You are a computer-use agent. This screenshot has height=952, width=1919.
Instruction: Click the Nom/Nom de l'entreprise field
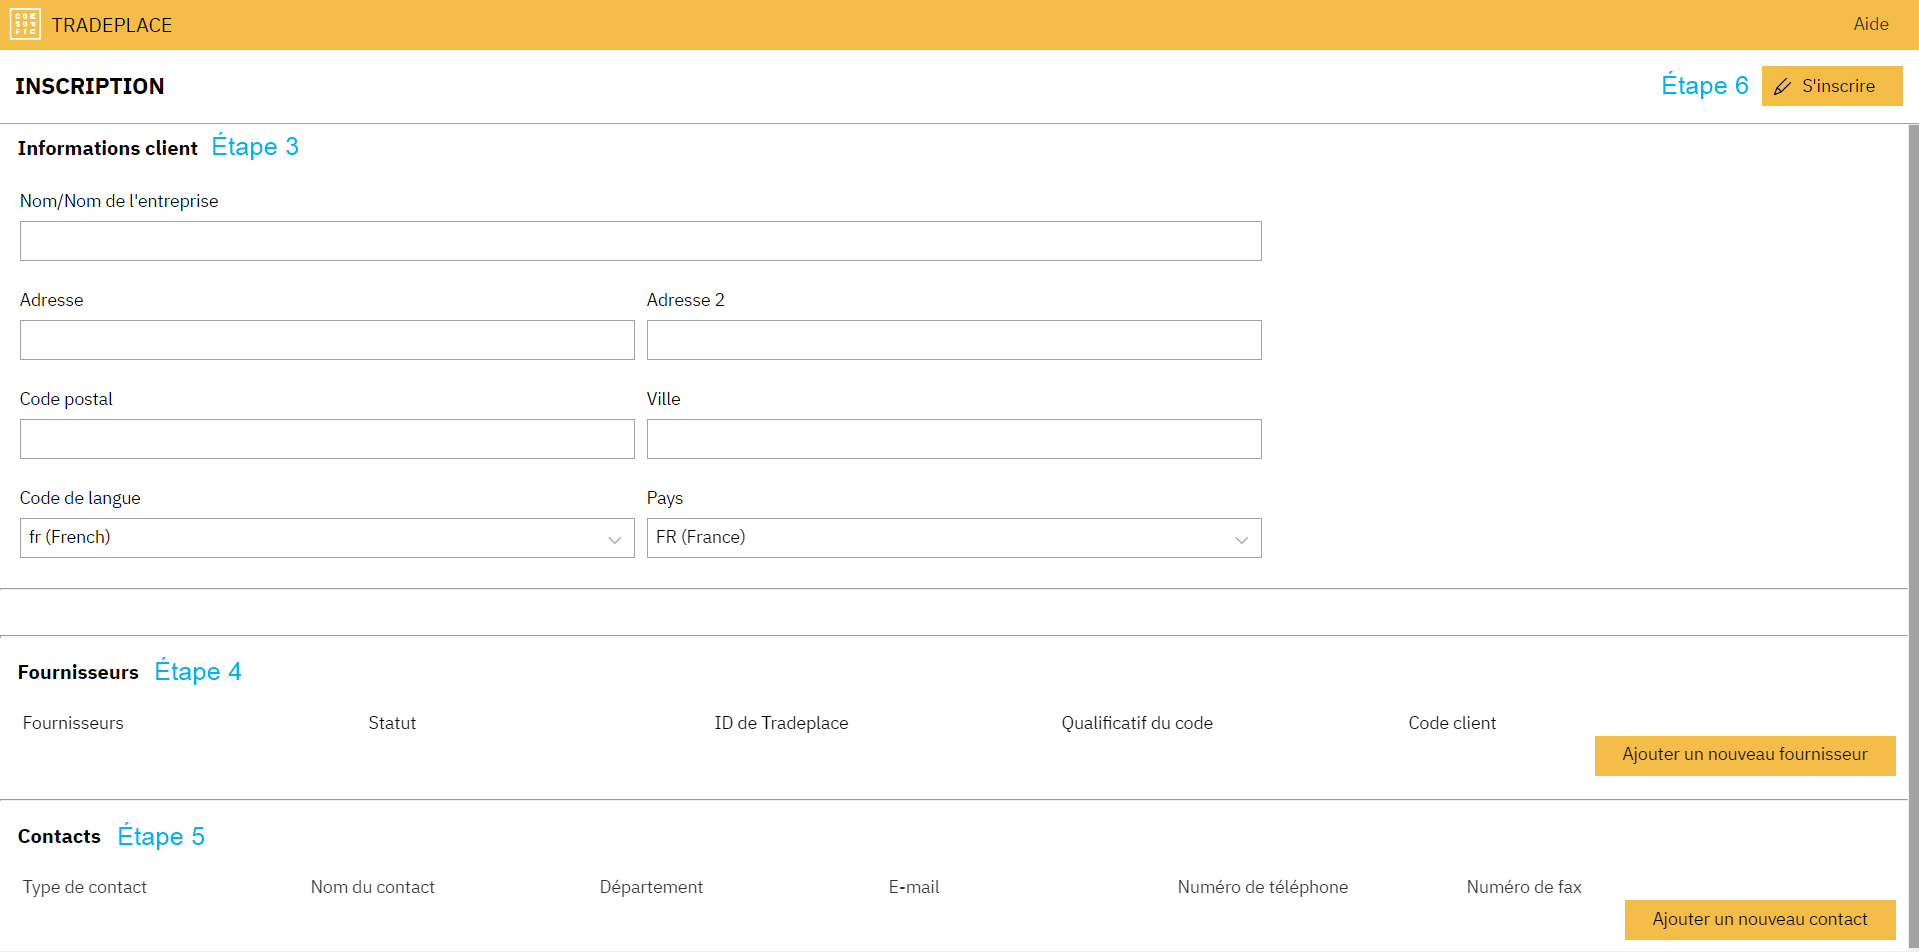pyautogui.click(x=640, y=241)
